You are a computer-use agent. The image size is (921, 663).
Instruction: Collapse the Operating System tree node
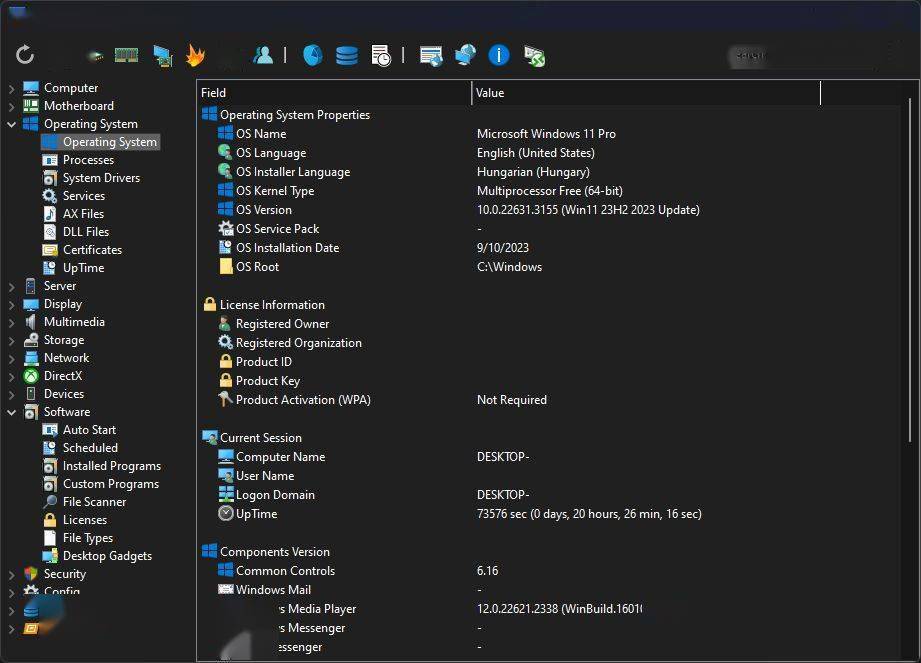point(12,124)
